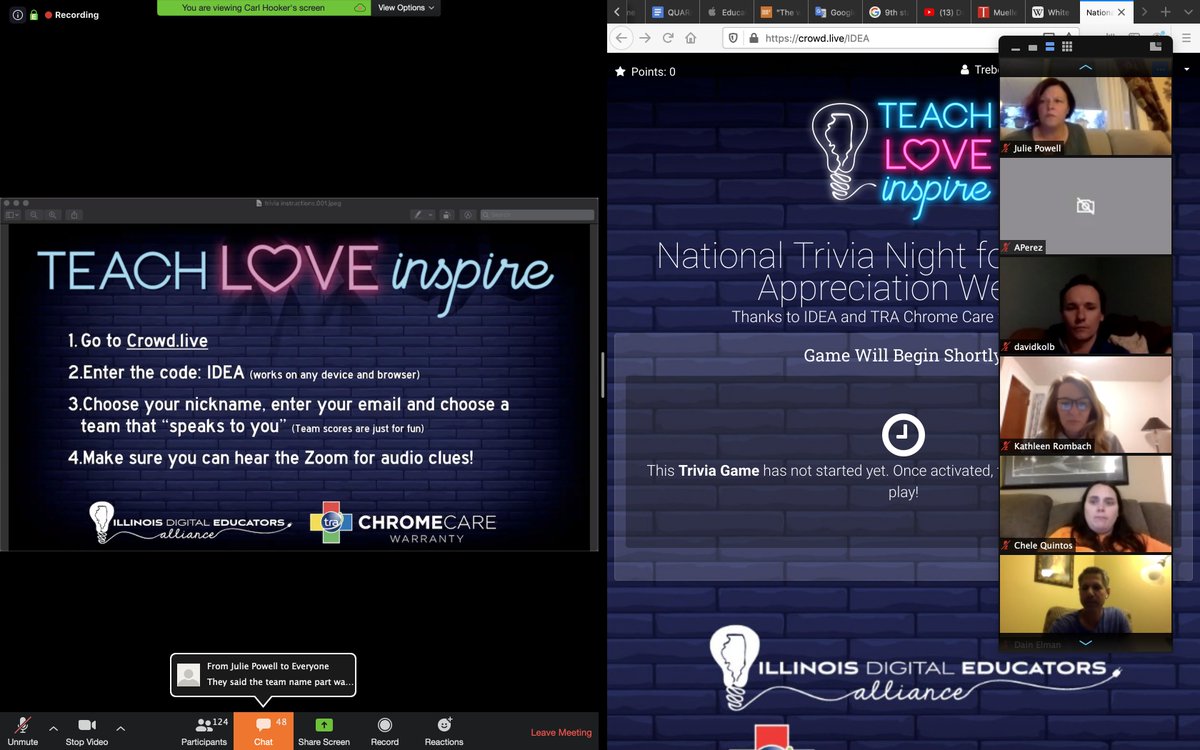The height and width of the screenshot is (750, 1200).
Task: Open the markup pen dropdown arrow in Preview
Action: (x=431, y=215)
